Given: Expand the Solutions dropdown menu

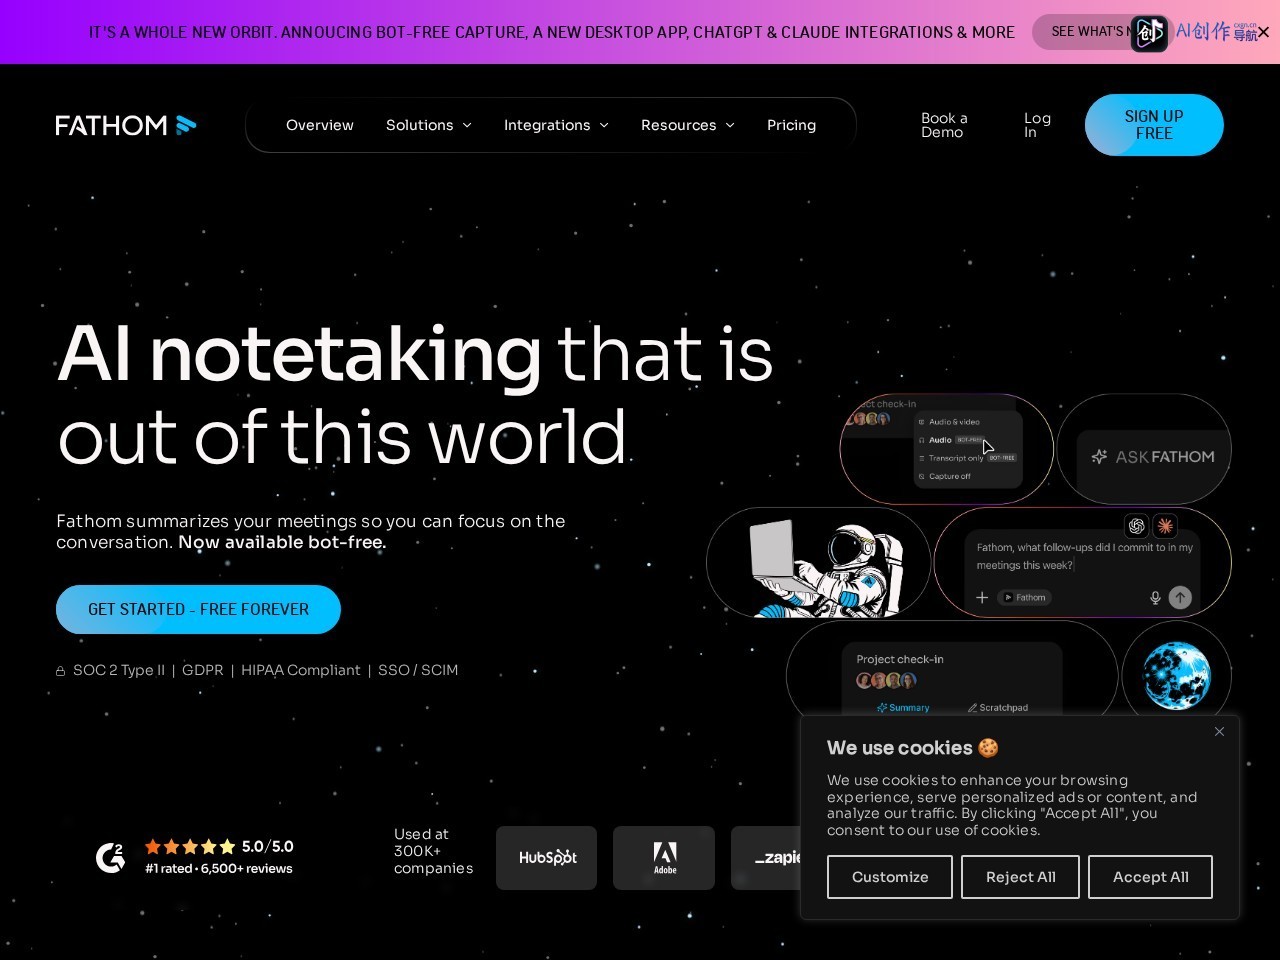Looking at the screenshot, I should tap(429, 125).
